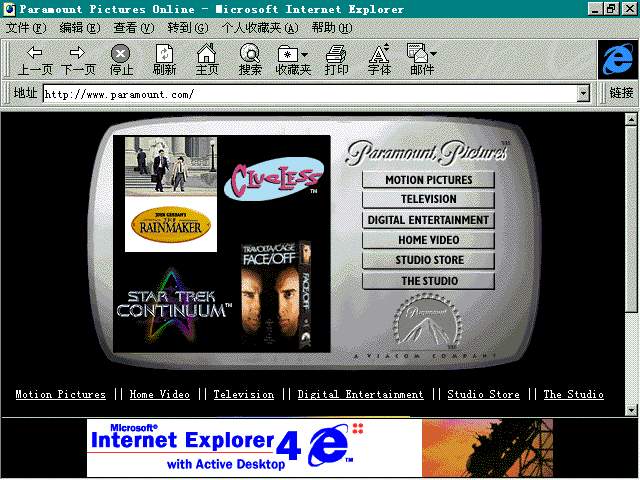Screen dimensions: 640x480
Task: Click the STUDIO STORE button
Action: coord(428,260)
